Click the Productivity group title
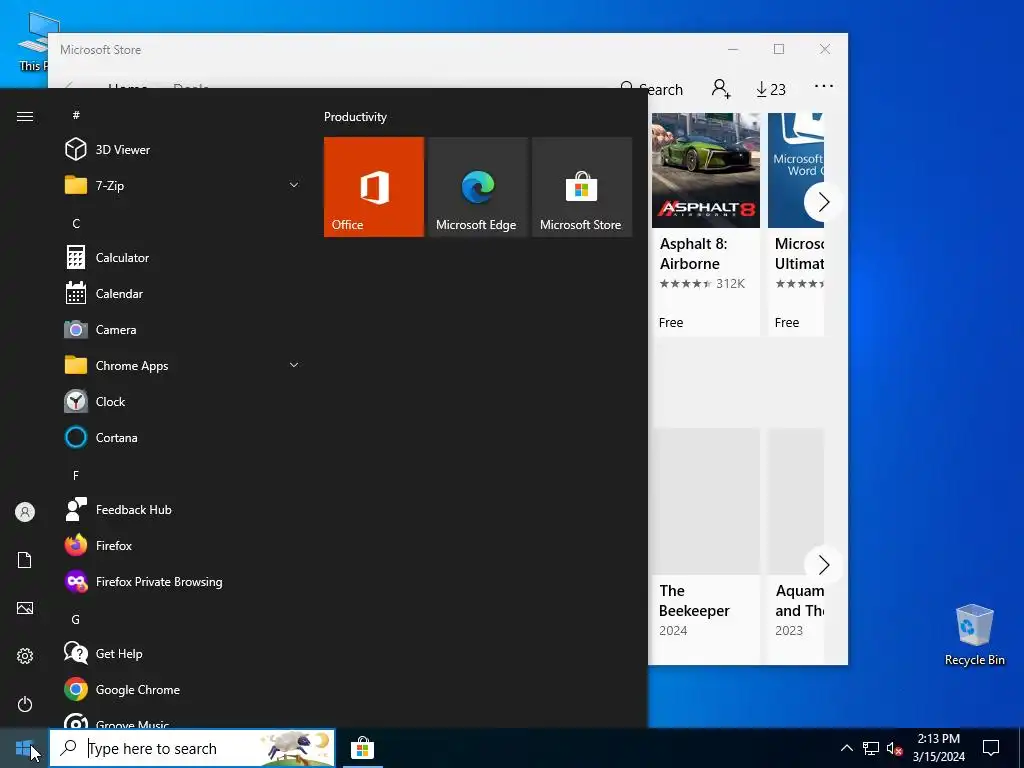The image size is (1024, 768). tap(355, 117)
